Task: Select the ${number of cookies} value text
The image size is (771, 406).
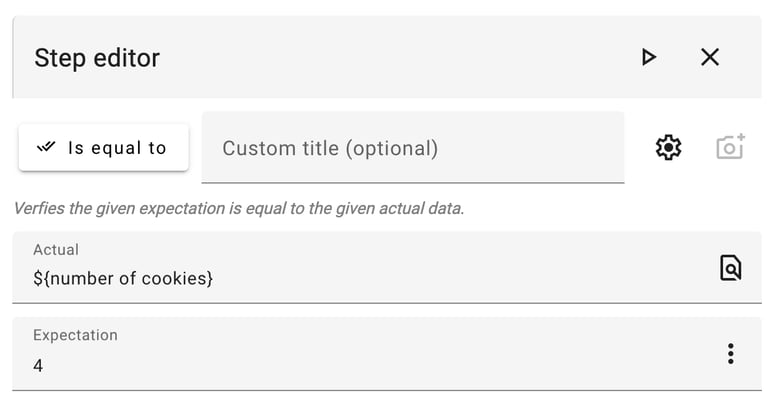Action: (x=123, y=278)
